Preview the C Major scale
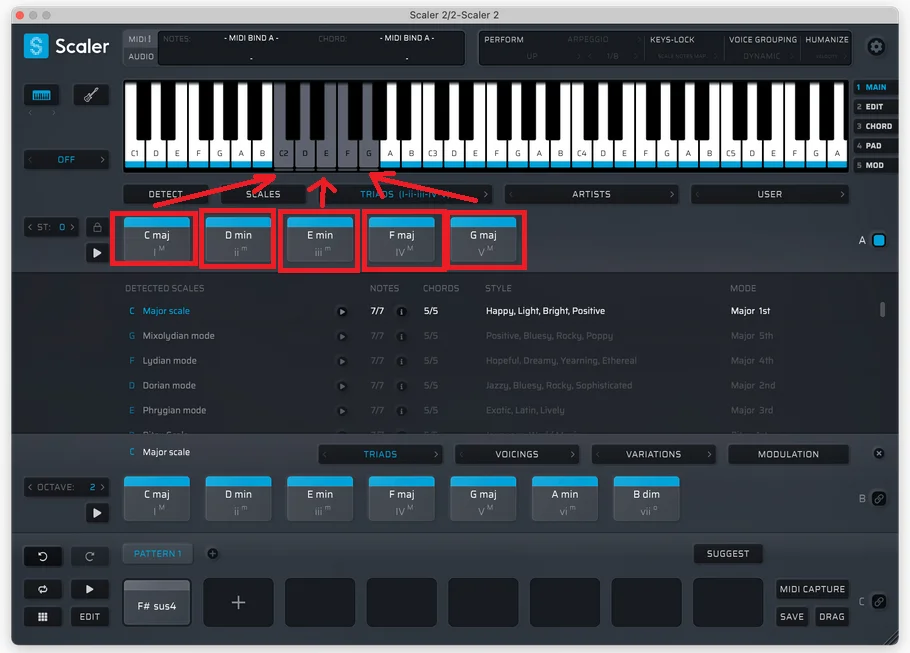This screenshot has width=910, height=653. (x=342, y=312)
